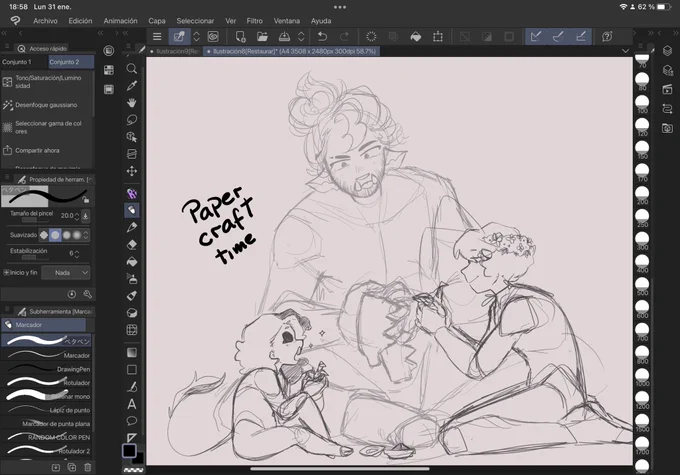
Task: Toggle the third snap to grid button
Action: point(581,37)
